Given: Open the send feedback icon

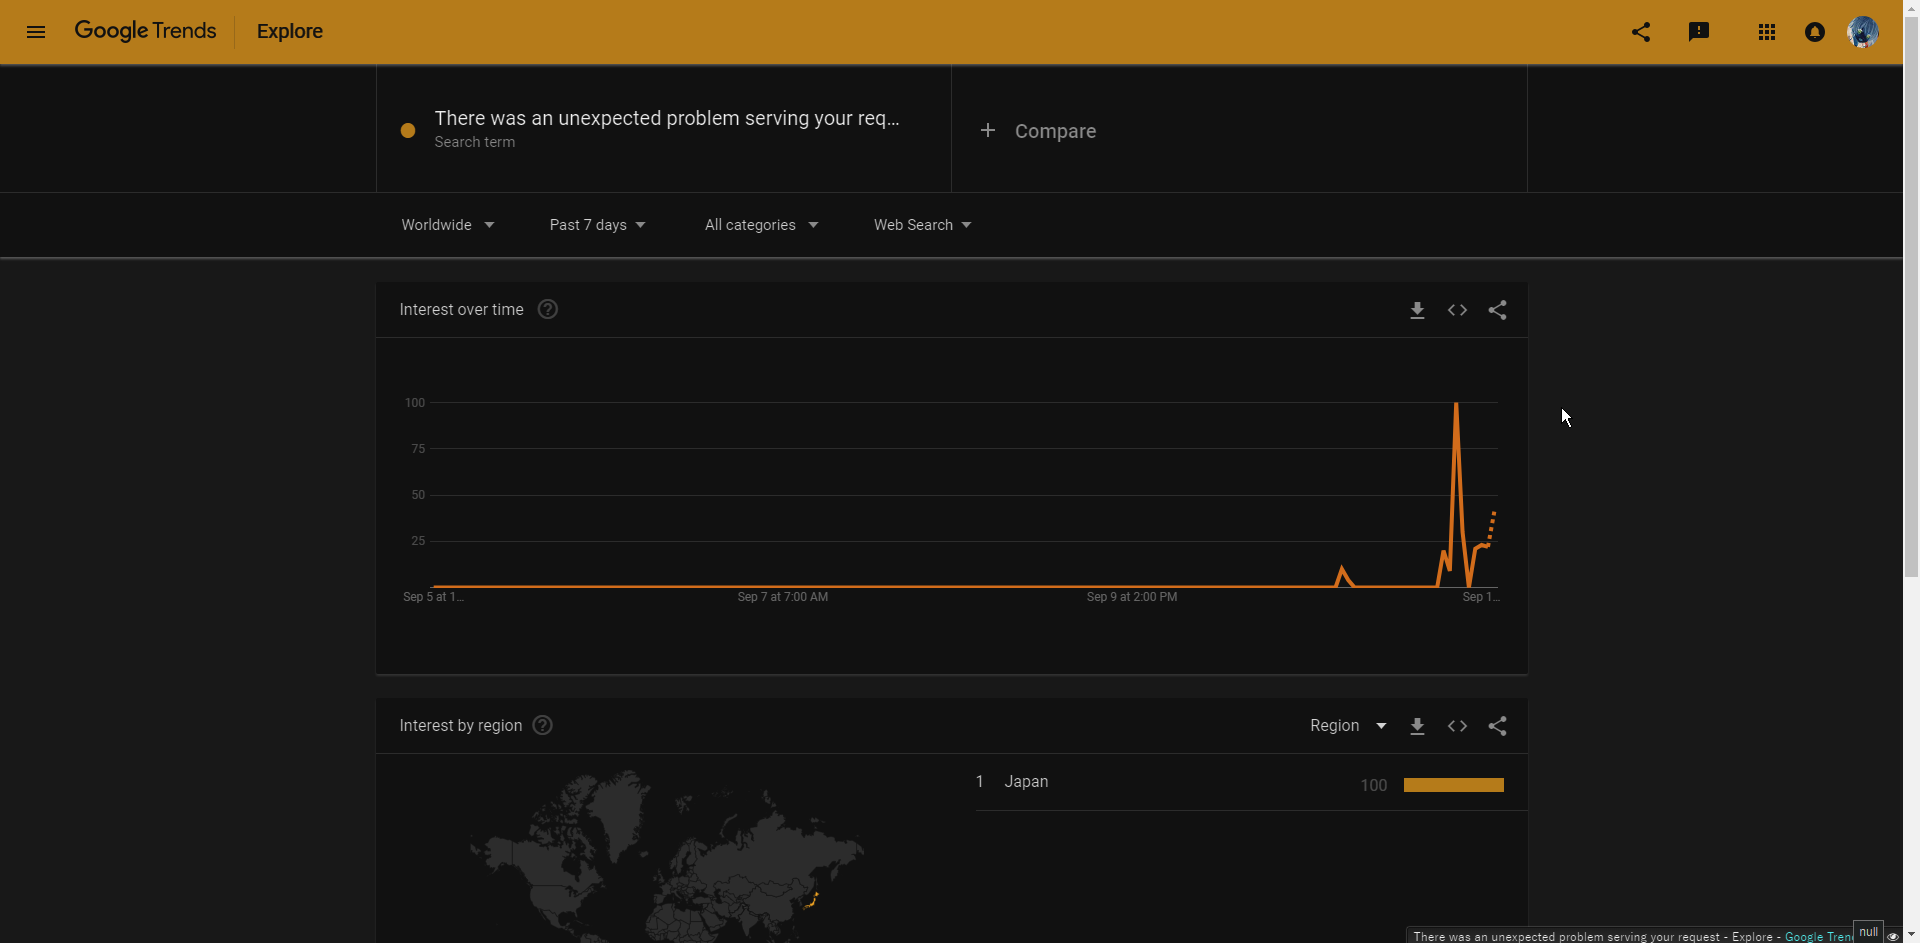Looking at the screenshot, I should 1698,32.
